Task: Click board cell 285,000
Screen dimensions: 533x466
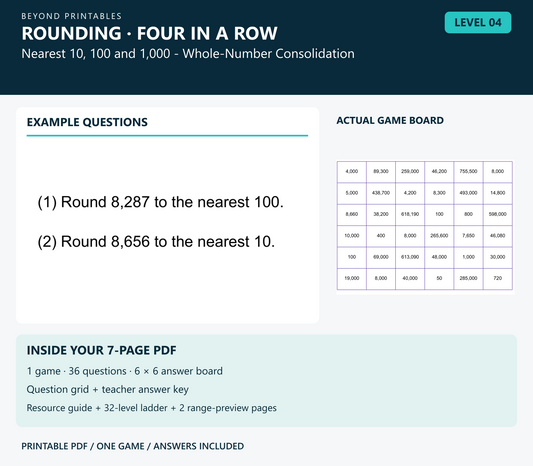Action: (468, 278)
